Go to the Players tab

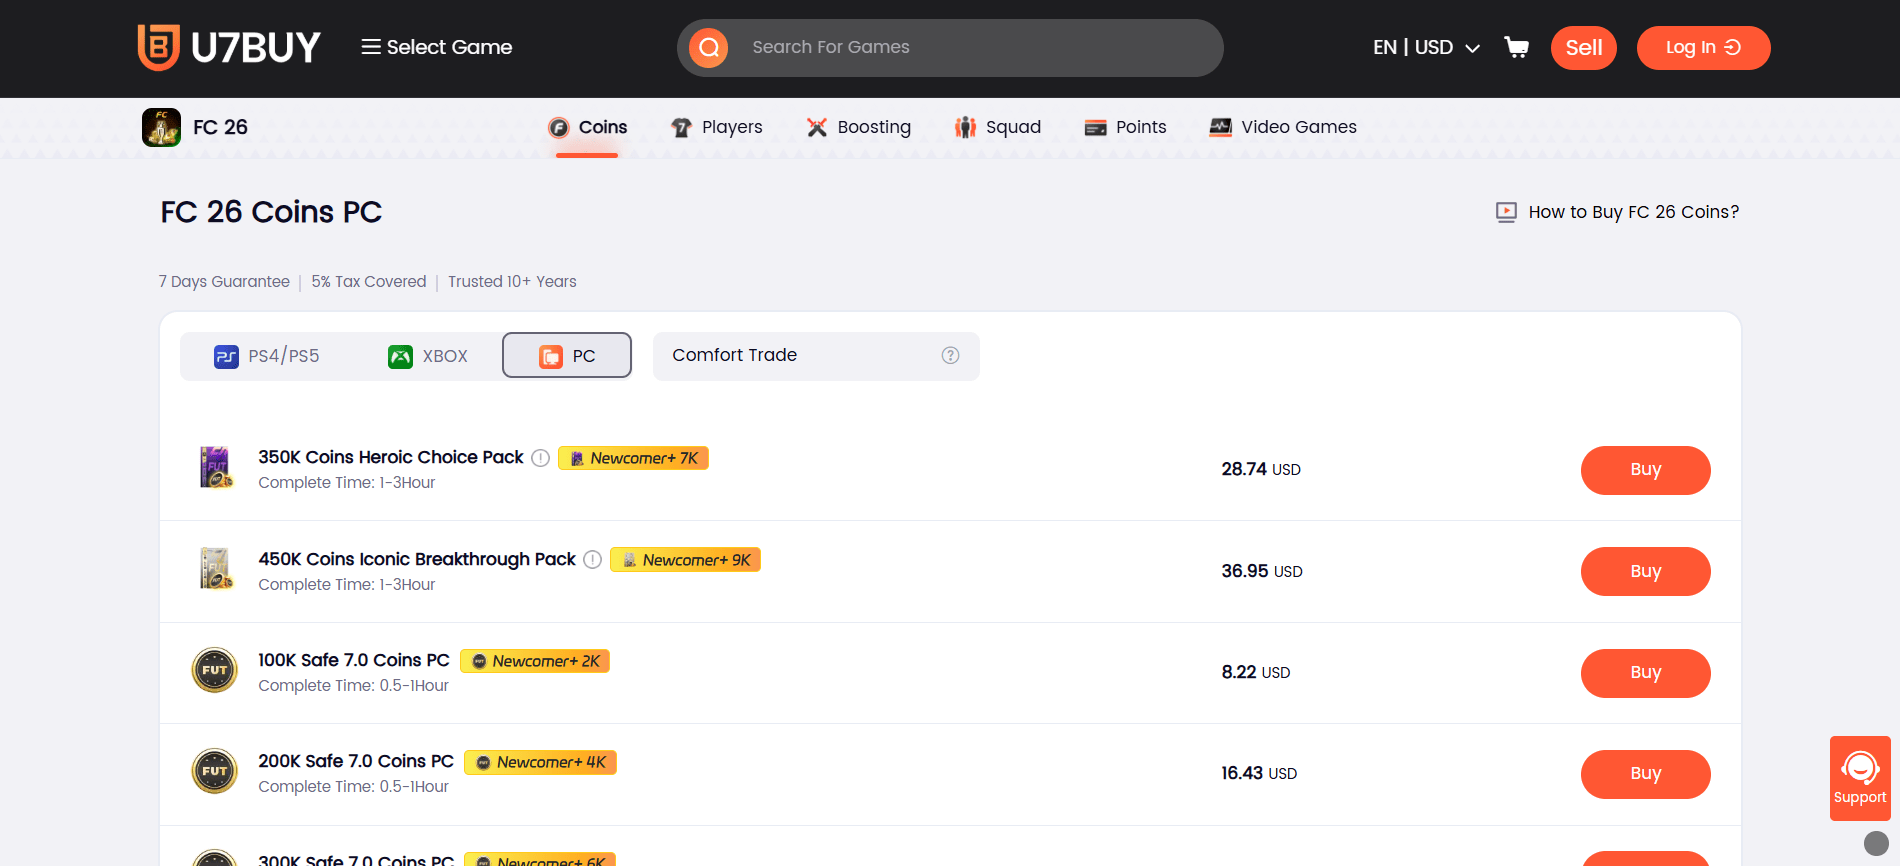point(717,127)
